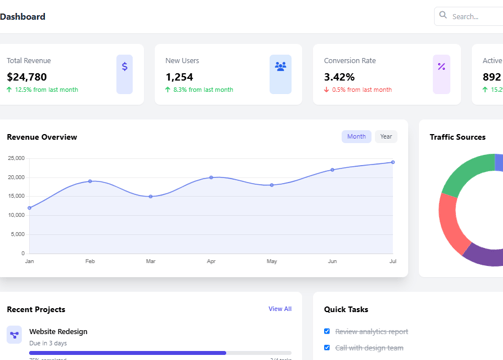503x360 pixels.
Task: Switch the revenue chart to Year view
Action: click(x=386, y=137)
